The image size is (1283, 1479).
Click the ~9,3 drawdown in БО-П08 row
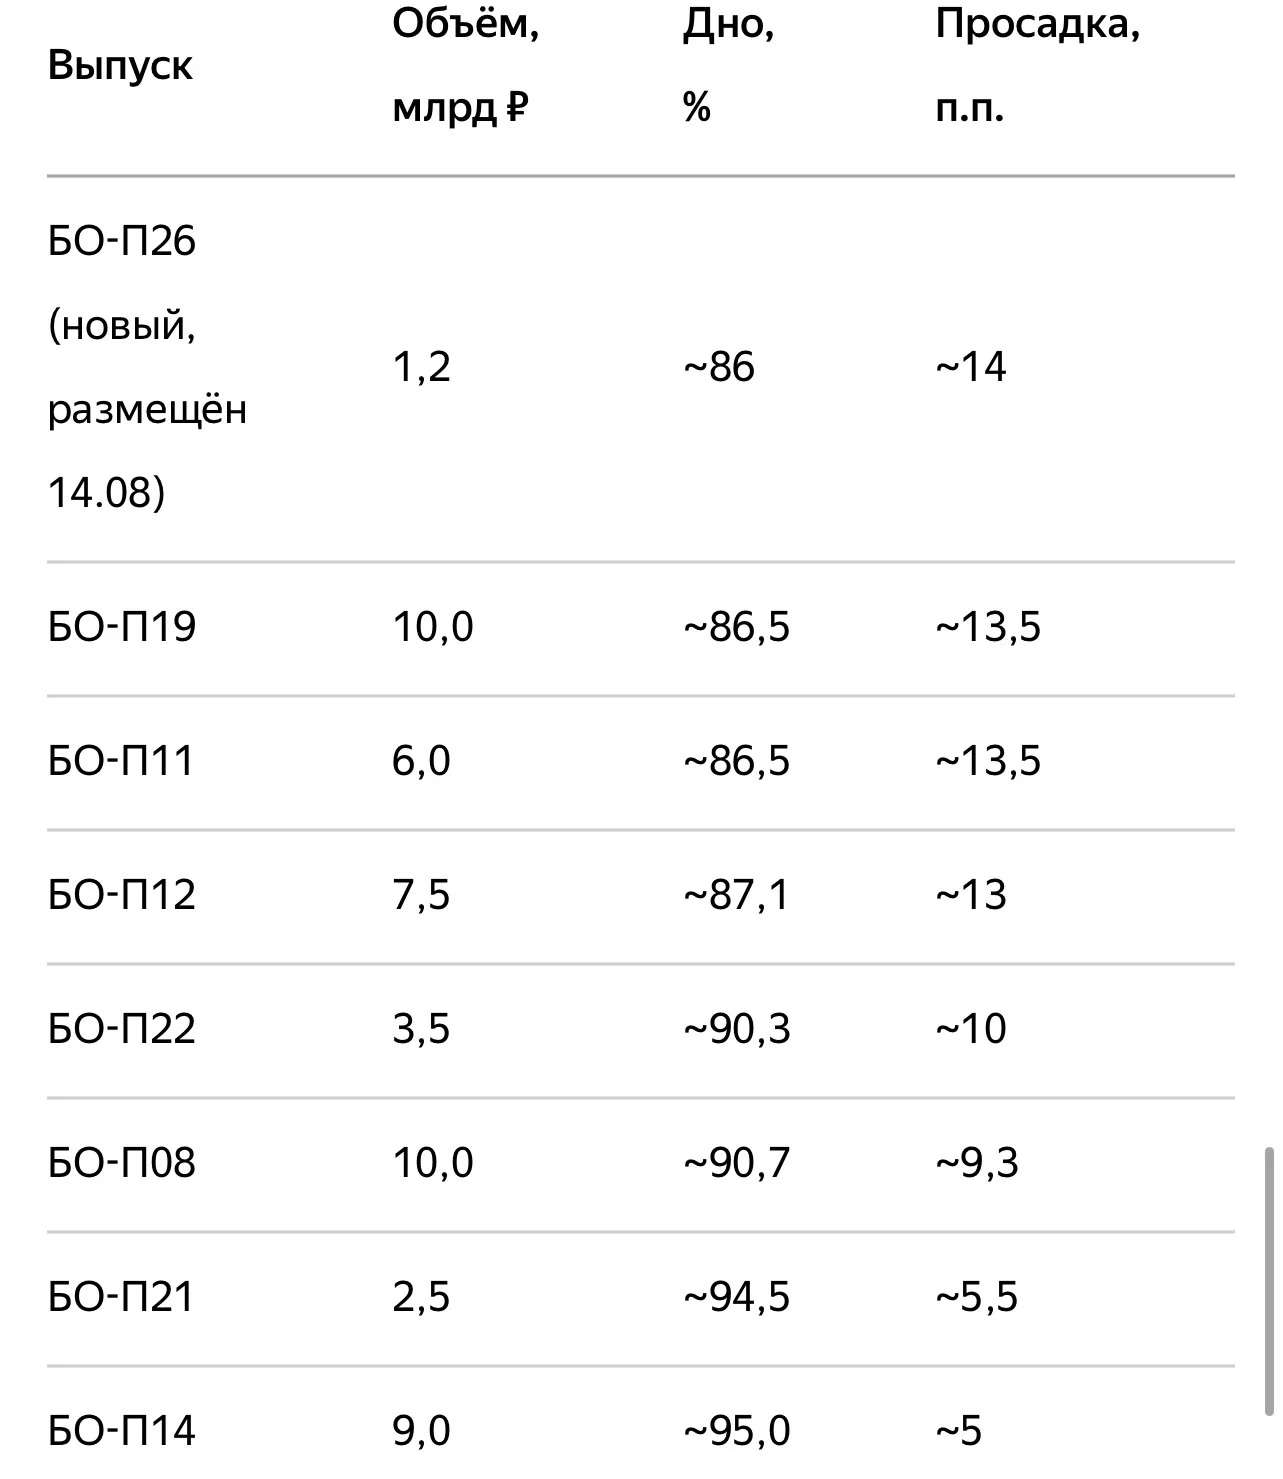976,1163
